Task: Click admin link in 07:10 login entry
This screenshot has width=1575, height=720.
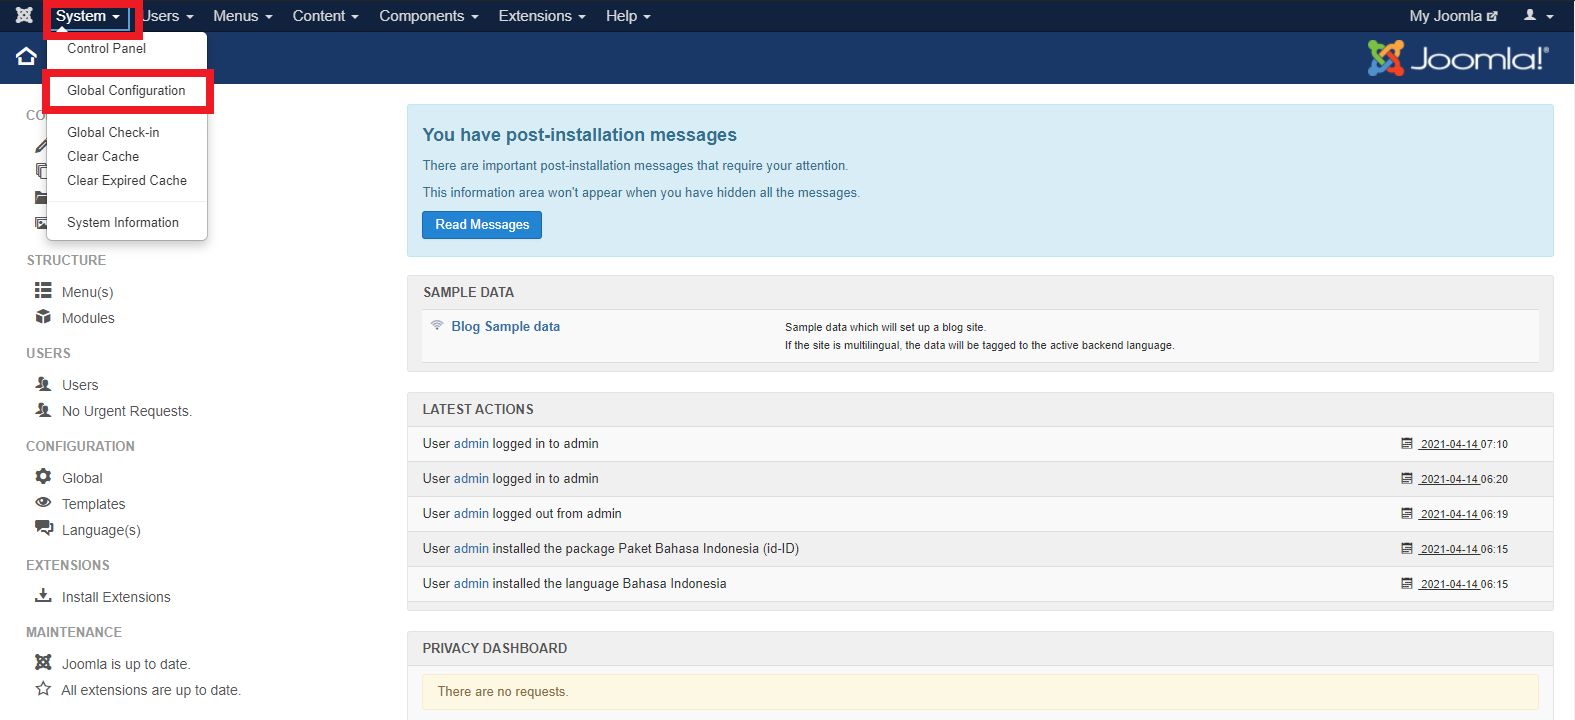Action: click(471, 443)
